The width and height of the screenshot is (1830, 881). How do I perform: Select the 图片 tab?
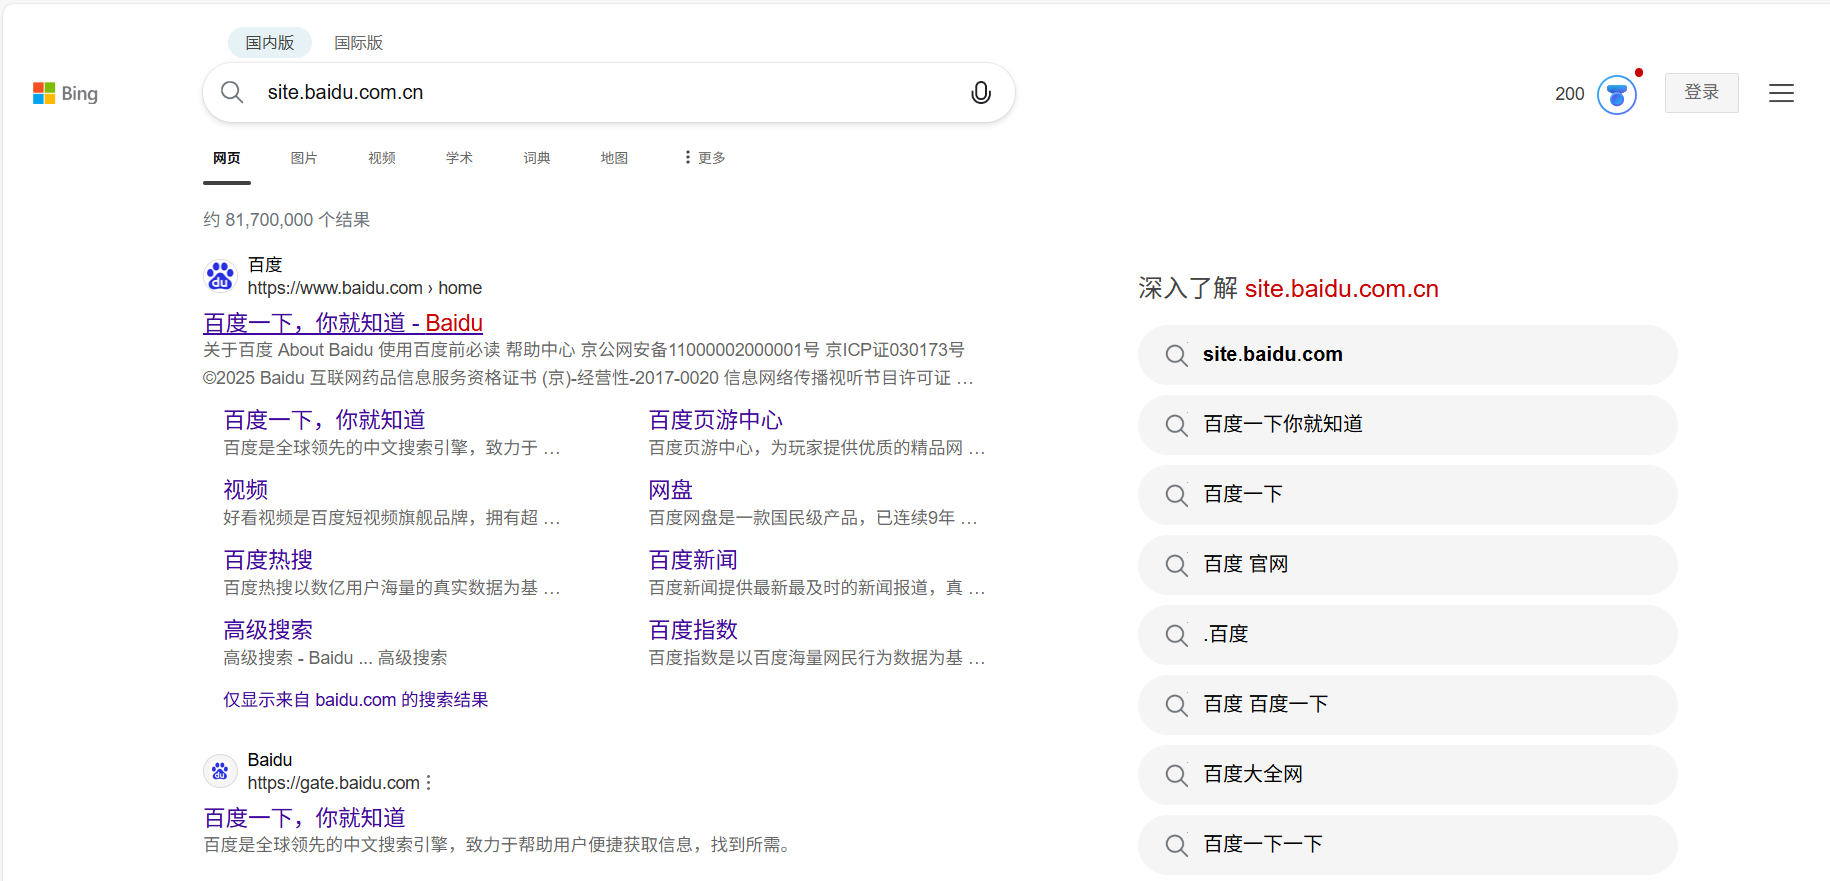[x=304, y=157]
